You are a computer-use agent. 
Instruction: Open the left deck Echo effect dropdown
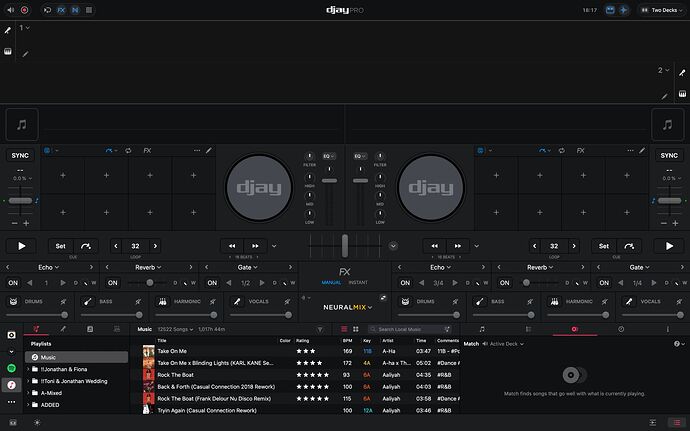click(x=48, y=267)
